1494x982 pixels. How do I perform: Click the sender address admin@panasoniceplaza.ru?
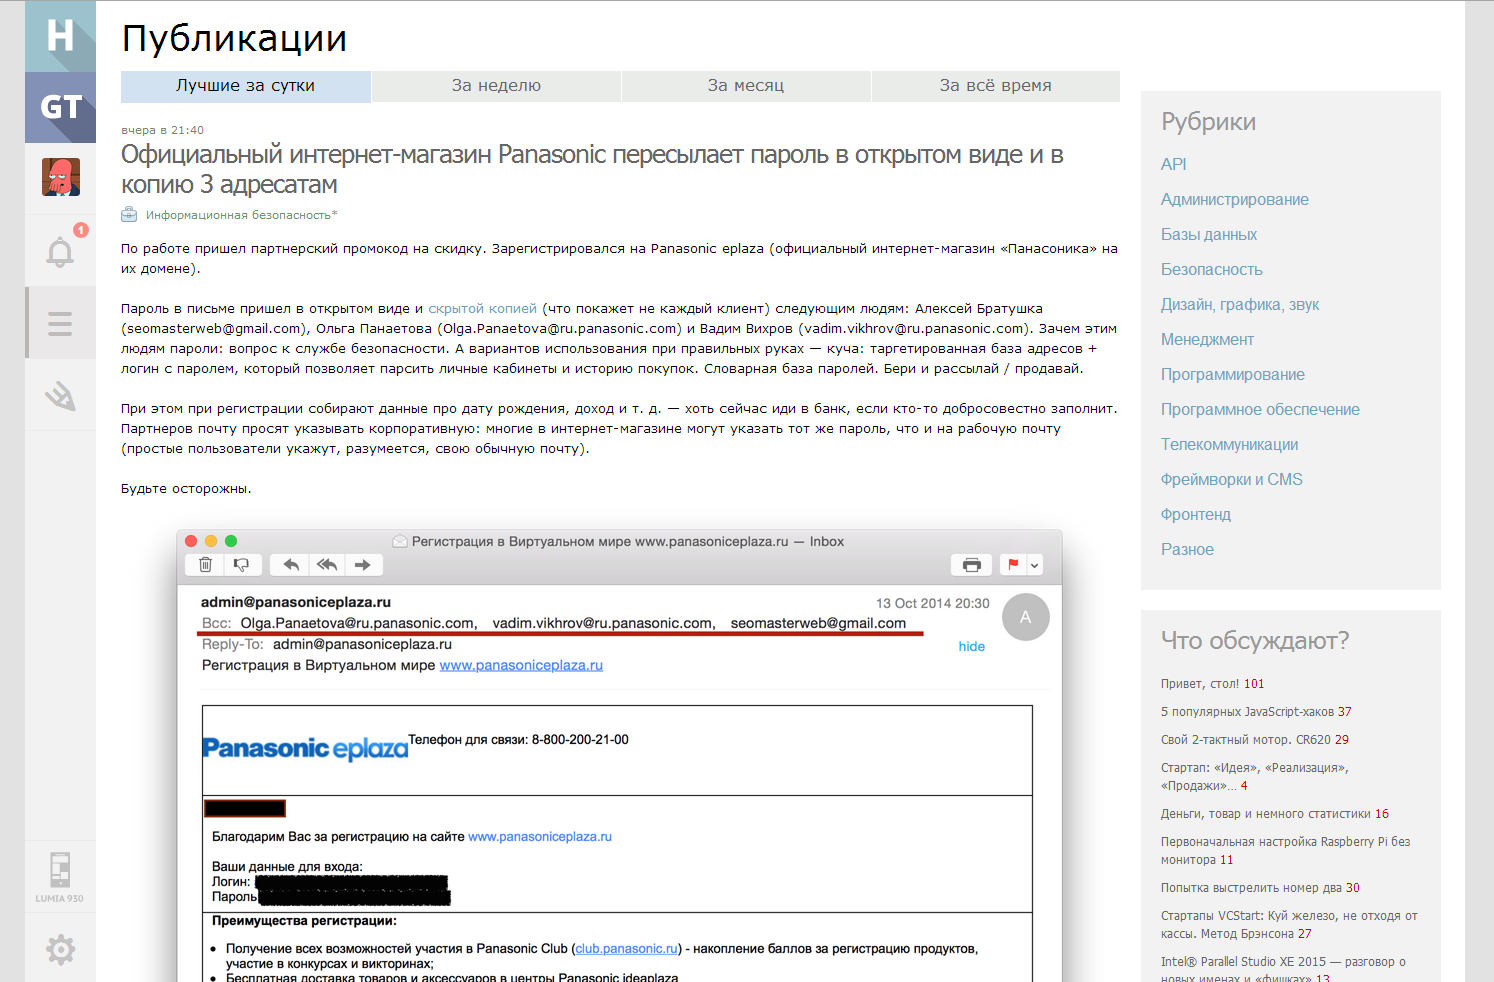296,602
